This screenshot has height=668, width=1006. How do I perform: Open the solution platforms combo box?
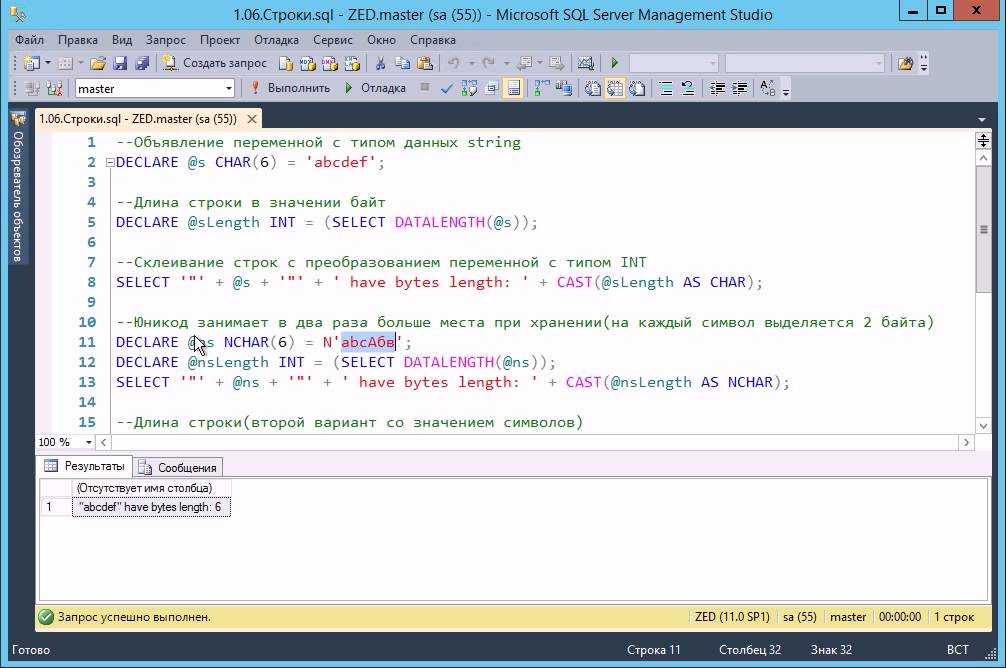tap(805, 63)
